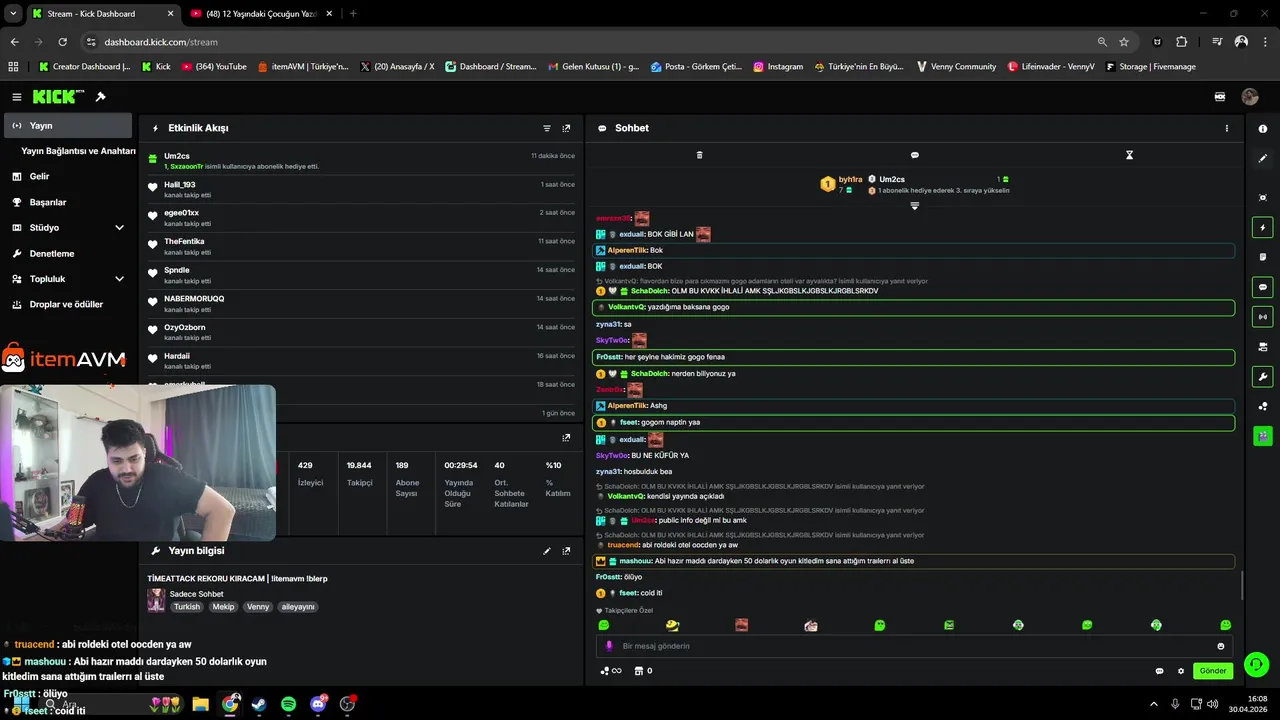Click username VolkantvQ in highlighted chat message

(626, 307)
